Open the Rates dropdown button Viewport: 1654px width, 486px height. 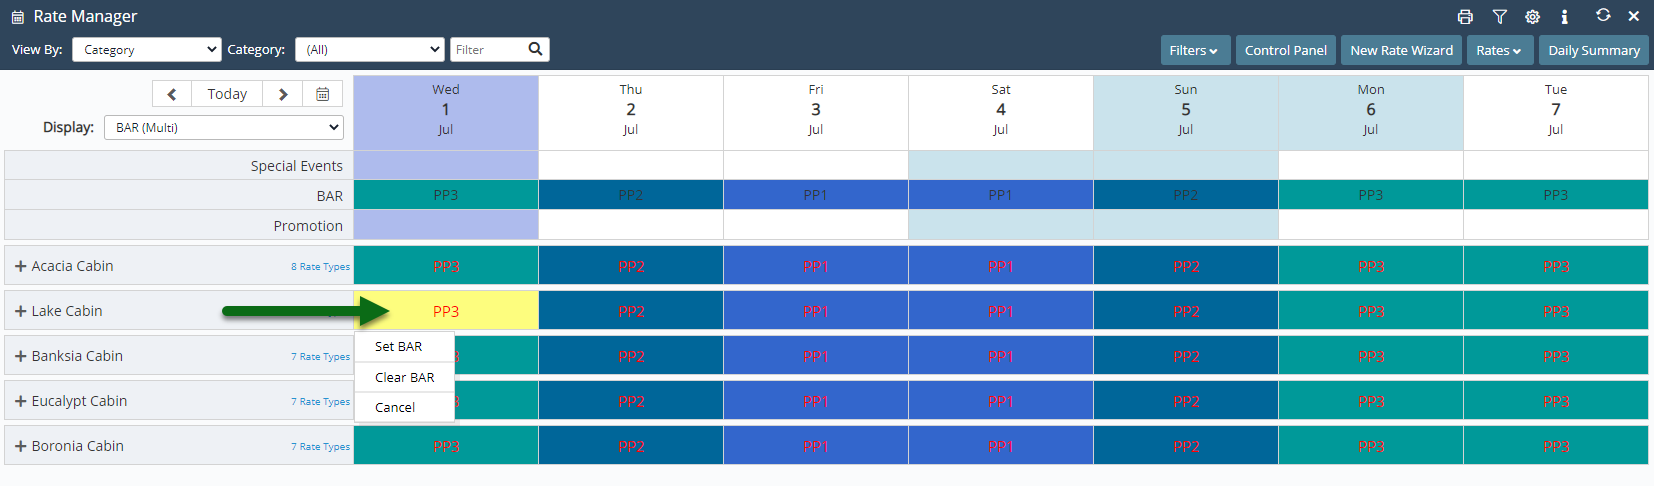click(1499, 50)
